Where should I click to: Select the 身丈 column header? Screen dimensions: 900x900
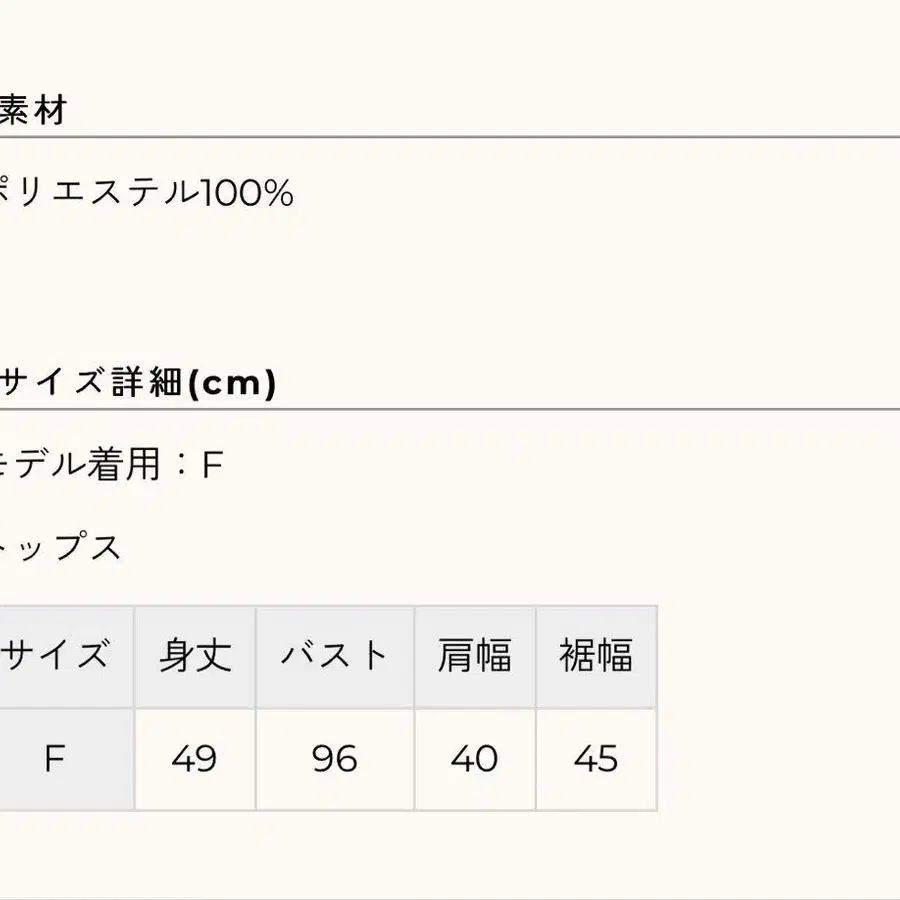[195, 656]
